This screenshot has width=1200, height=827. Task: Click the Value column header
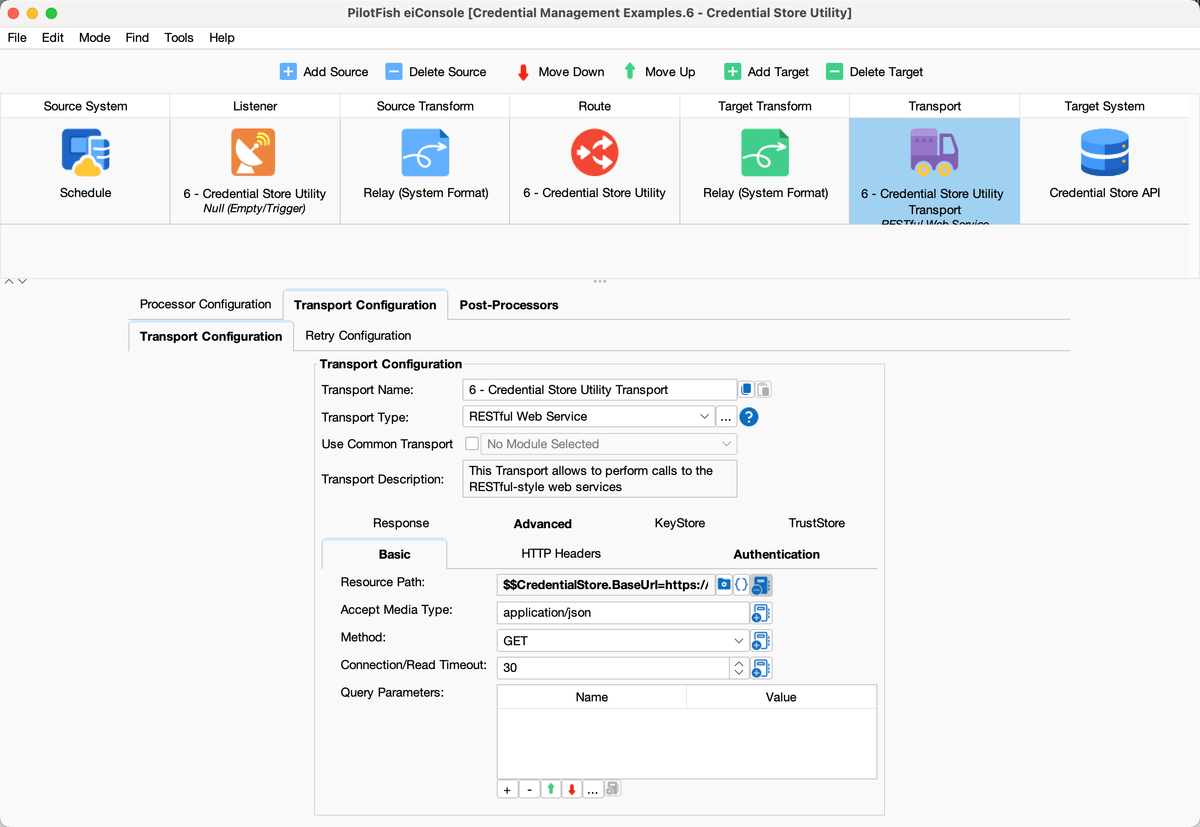coord(781,697)
